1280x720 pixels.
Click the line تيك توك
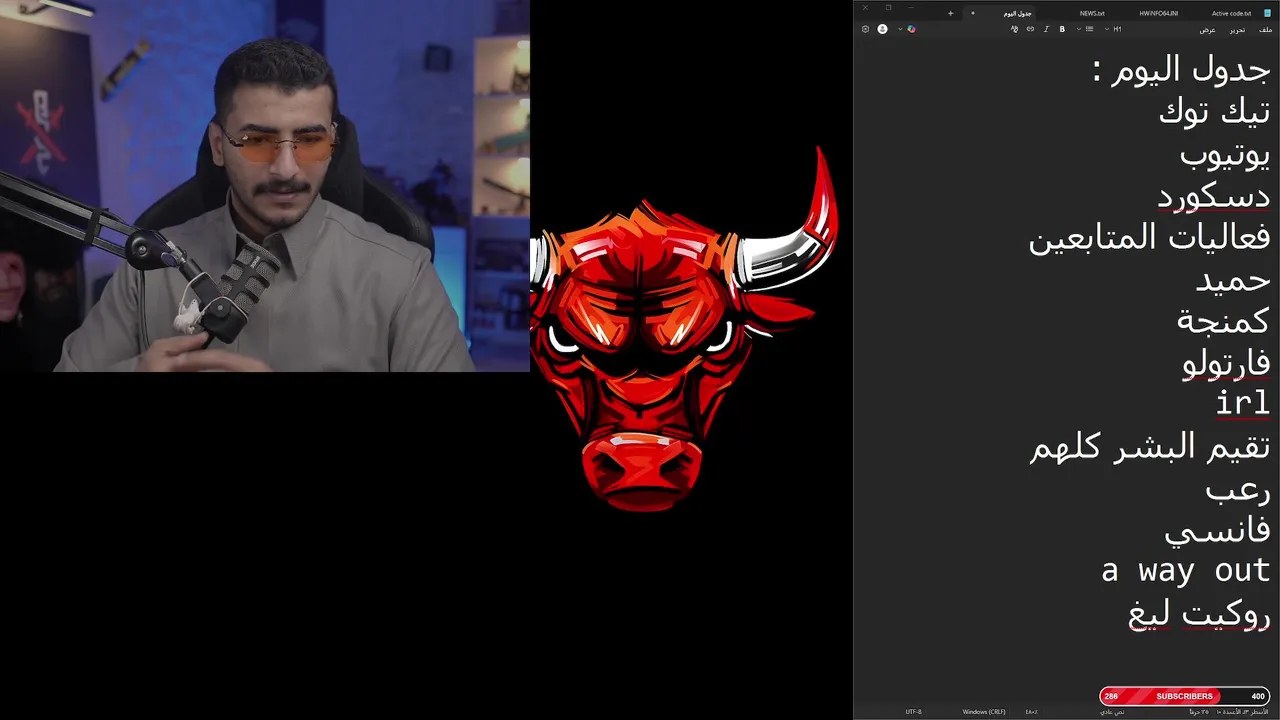pos(1214,111)
